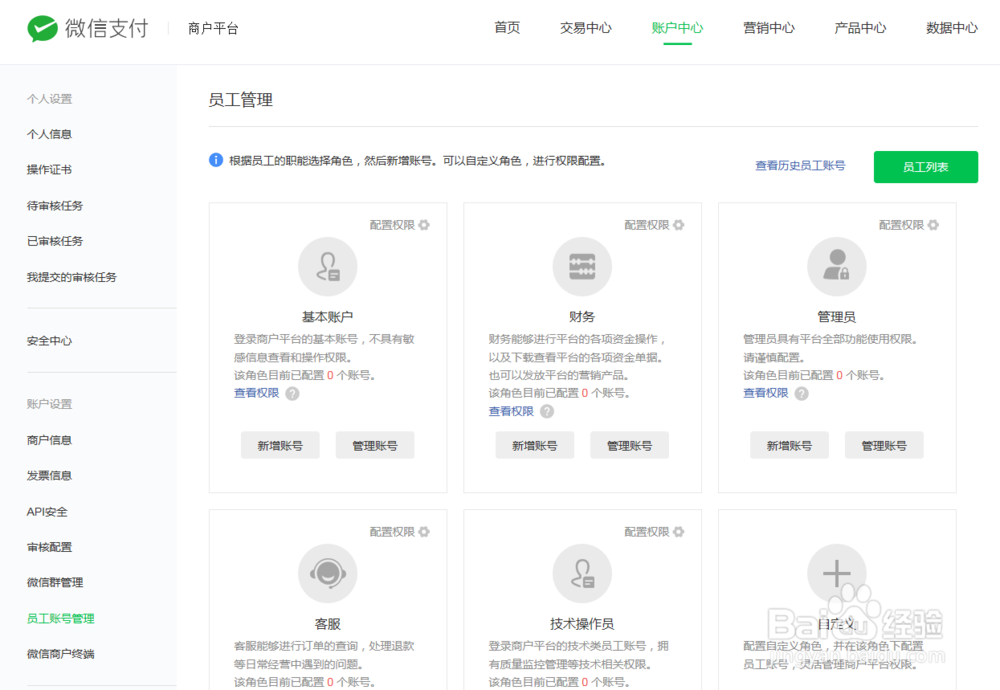Click the 财务 abacus icon
Screen dimensions: 1000x690
tap(582, 266)
